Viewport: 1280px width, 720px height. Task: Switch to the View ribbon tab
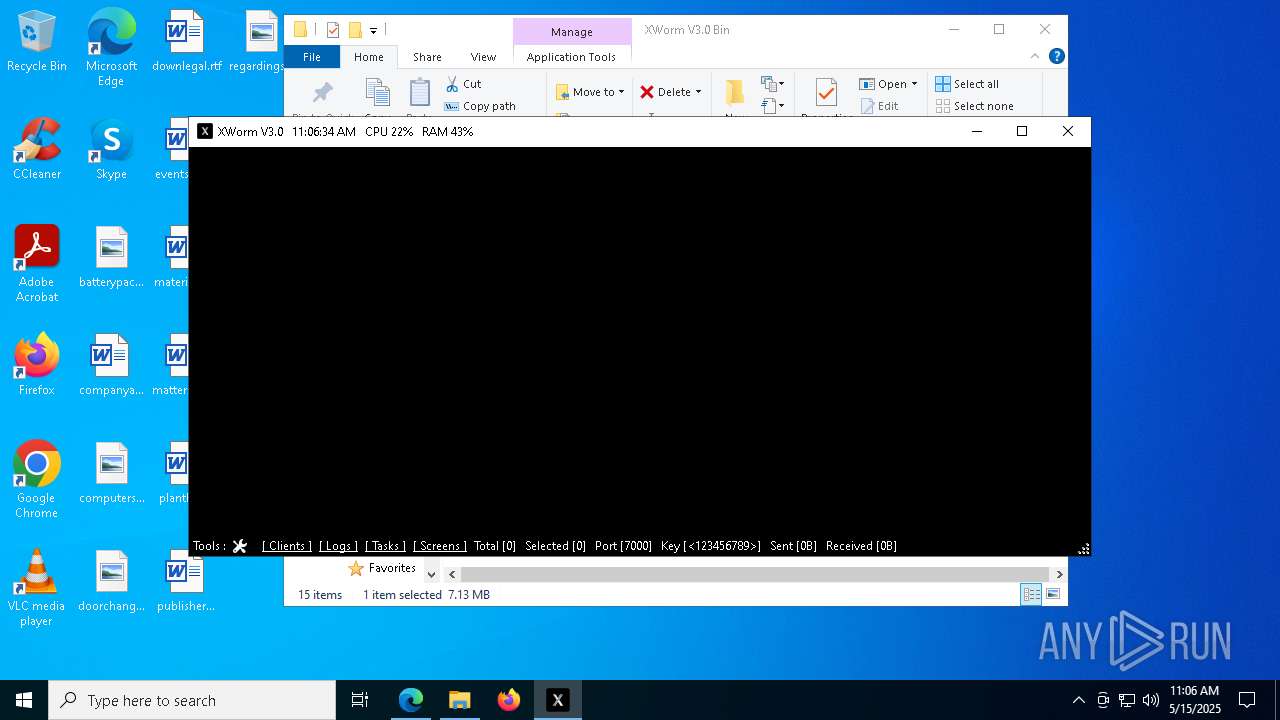click(x=483, y=57)
